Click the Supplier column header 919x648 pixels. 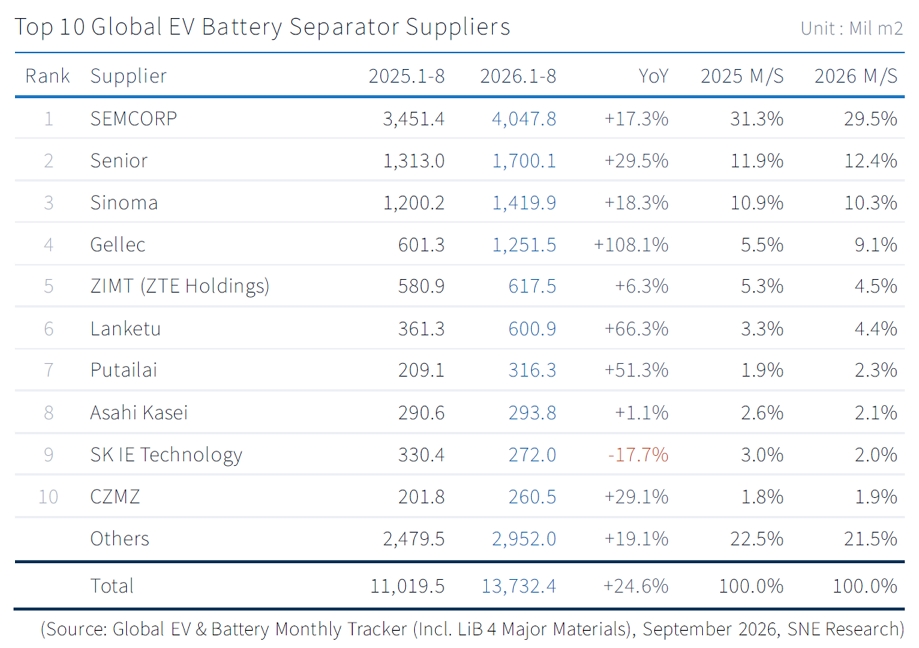(x=128, y=76)
